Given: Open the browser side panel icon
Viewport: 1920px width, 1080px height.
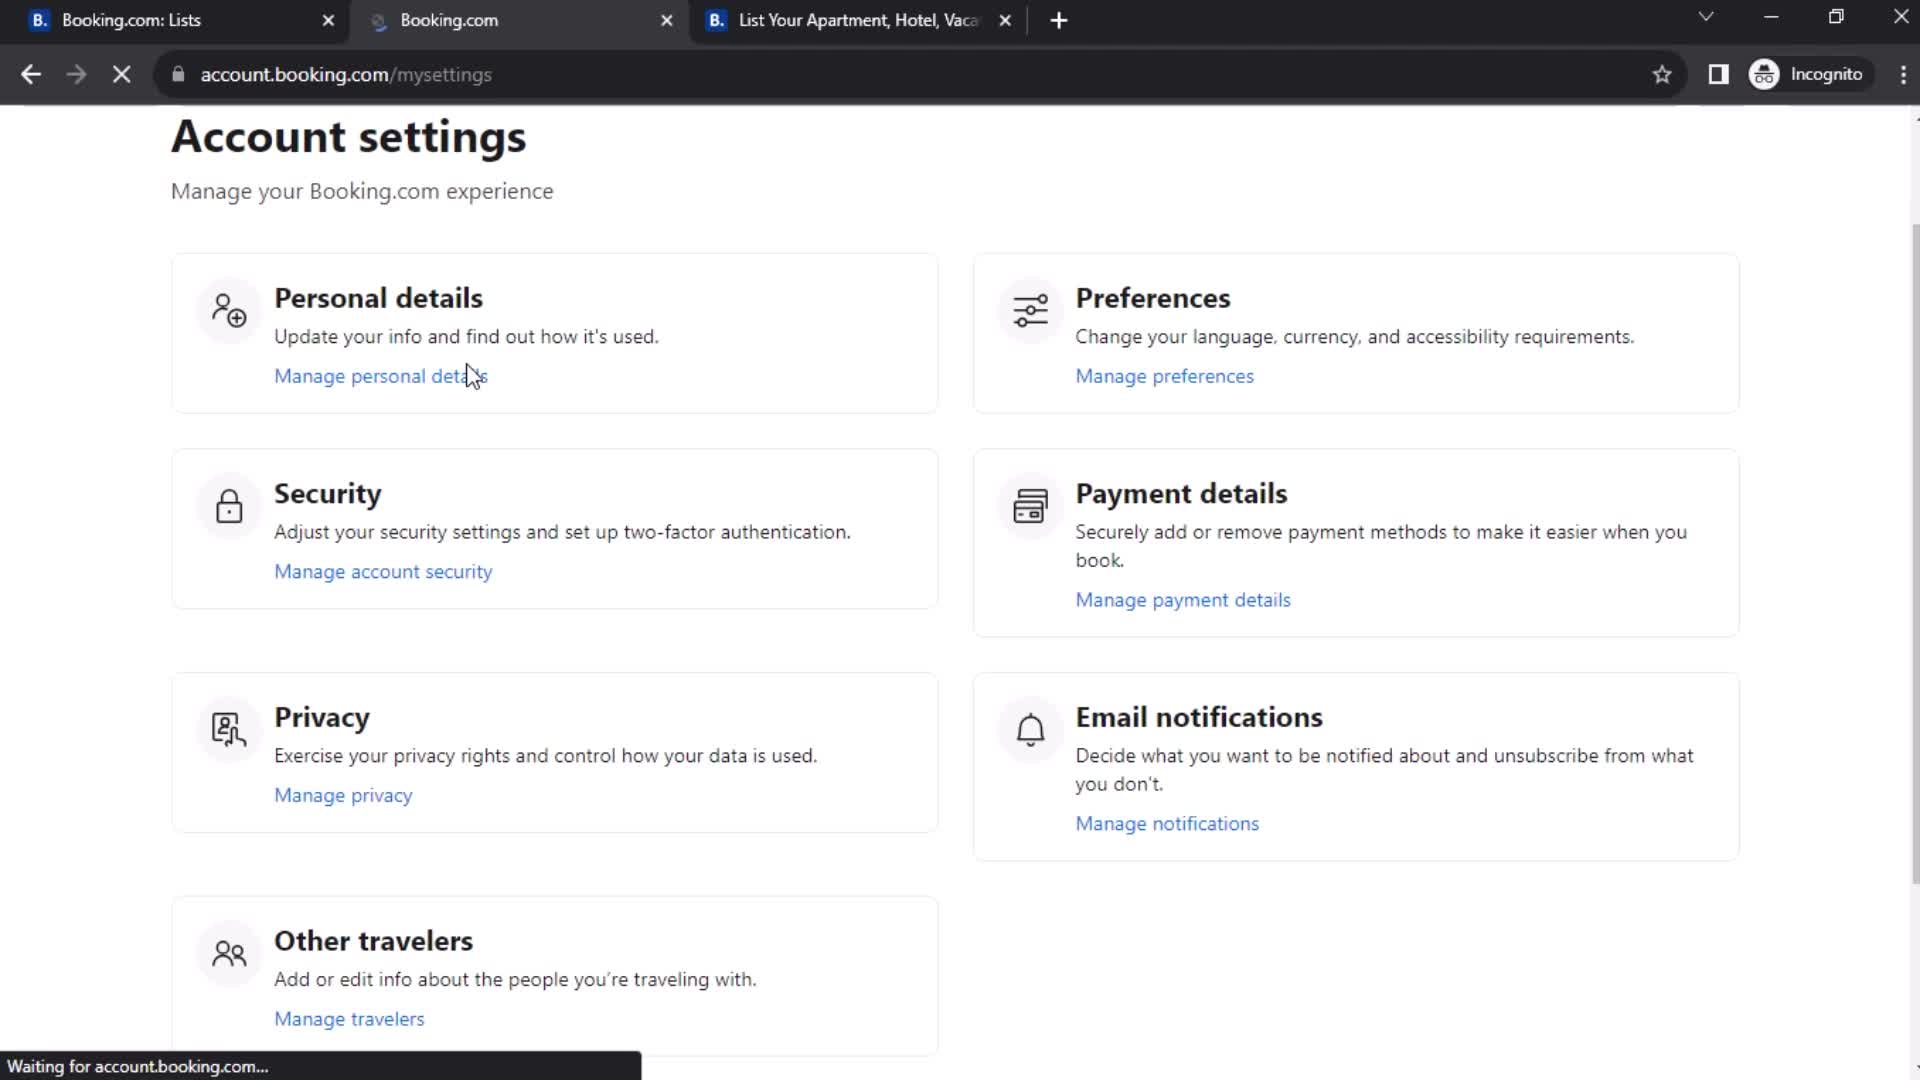Looking at the screenshot, I should pos(1718,74).
